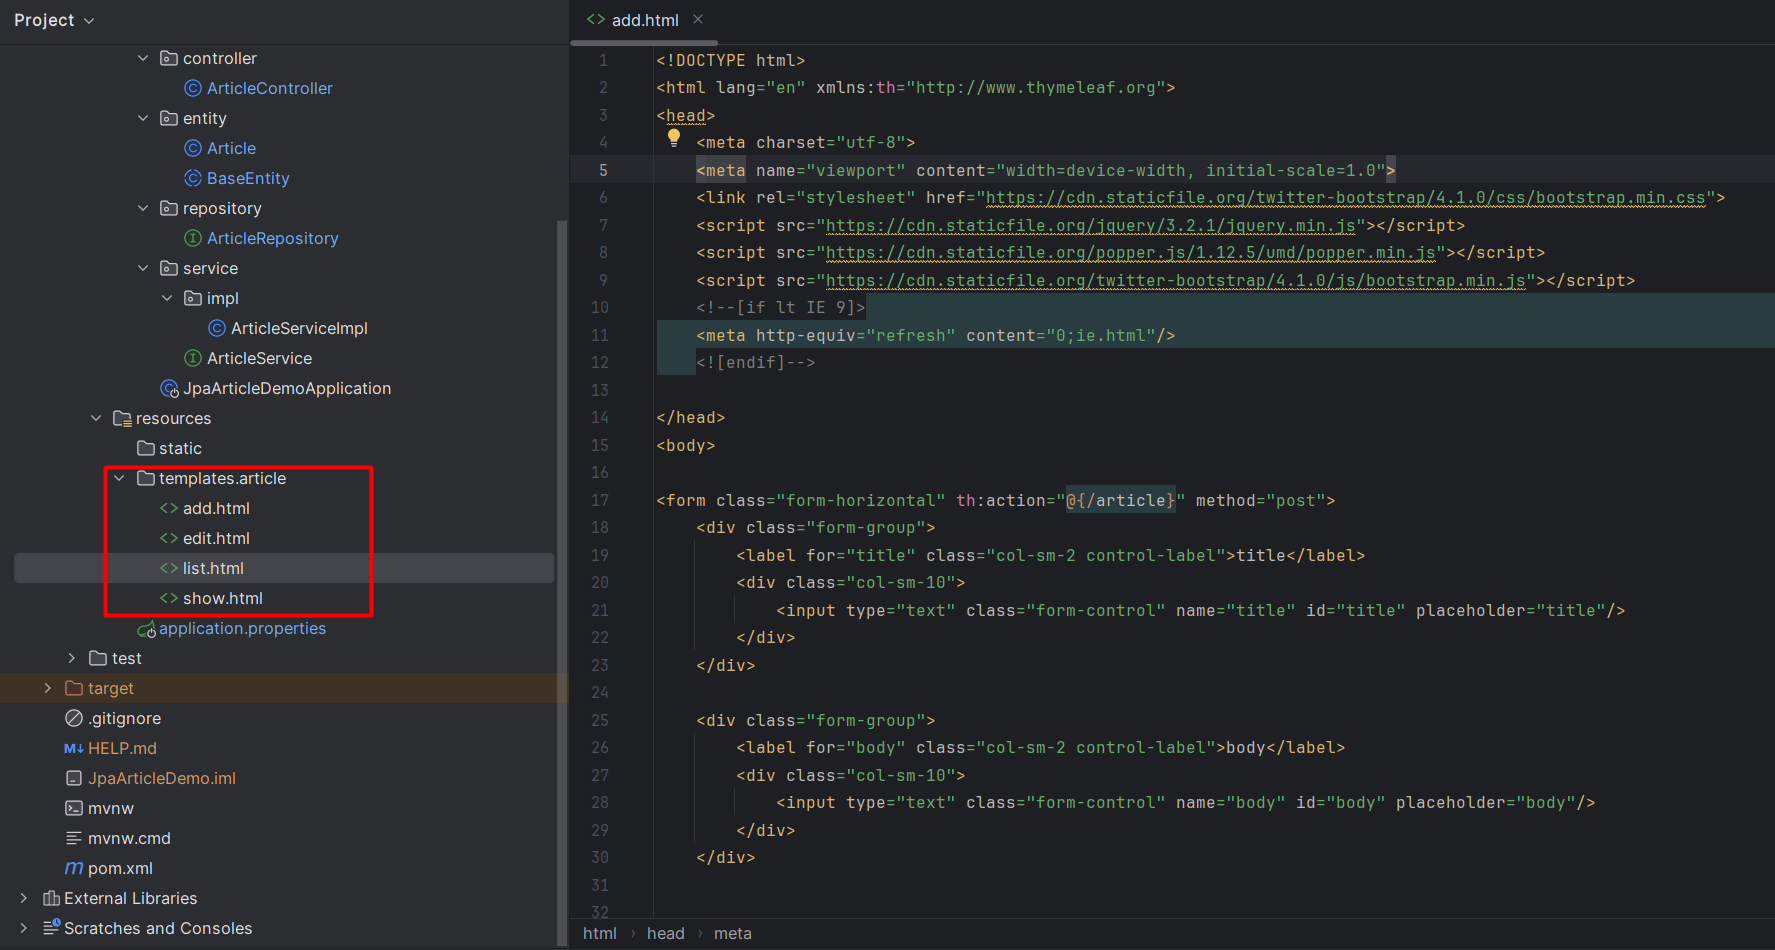Click the .gitignore file icon
Viewport: 1775px width, 950px height.
74,718
